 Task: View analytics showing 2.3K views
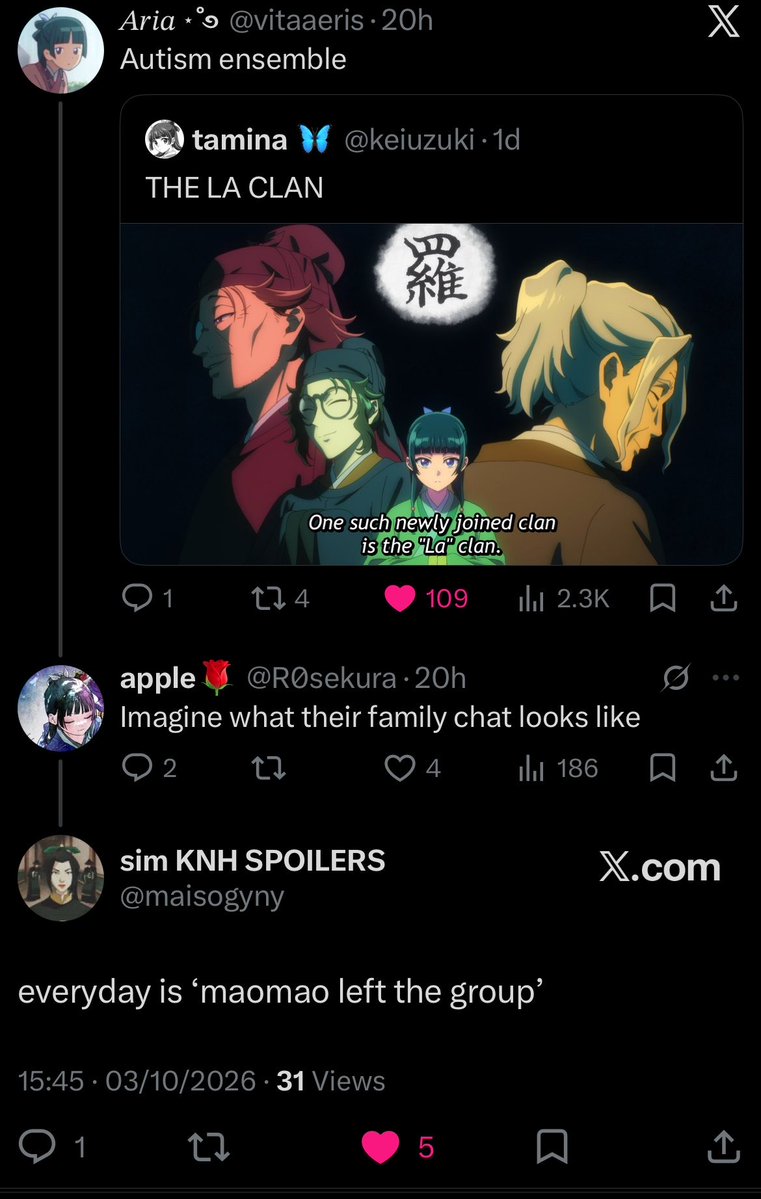pos(564,598)
